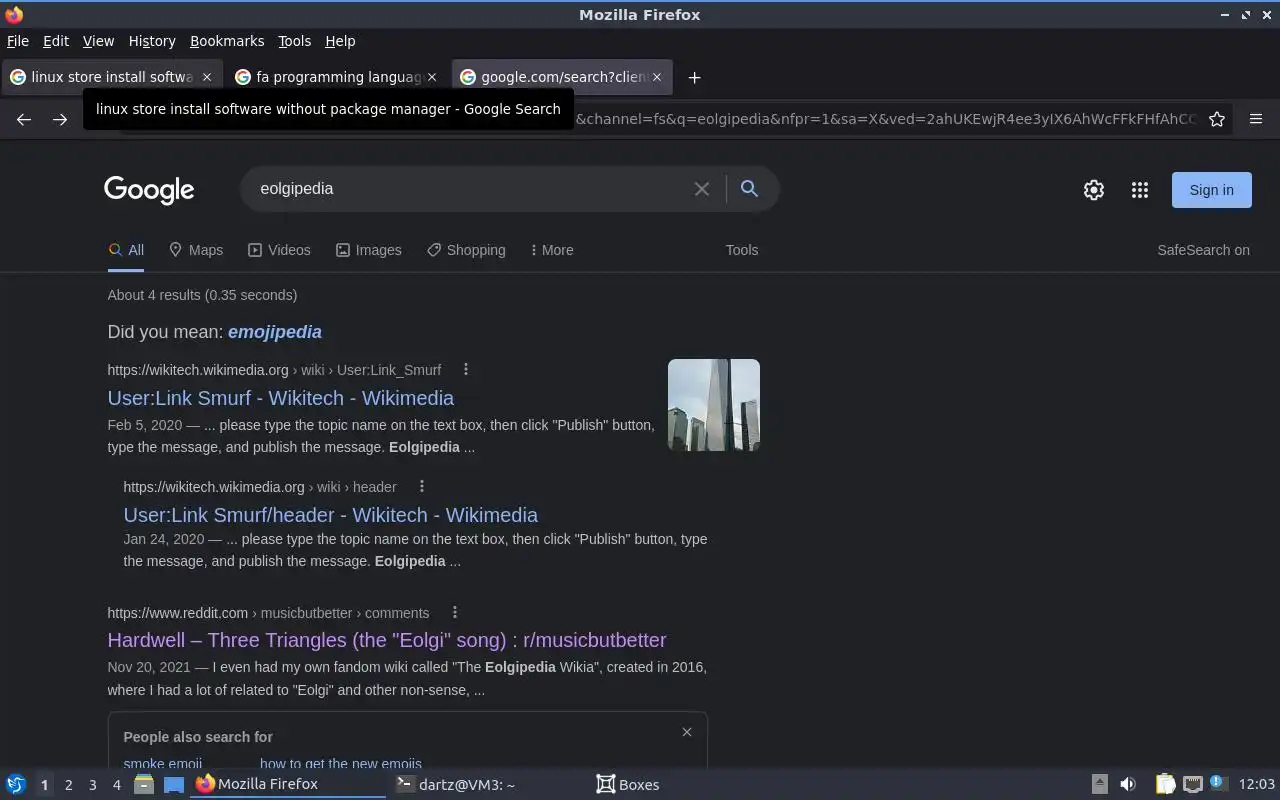
Task: Open the File menu
Action: point(18,41)
